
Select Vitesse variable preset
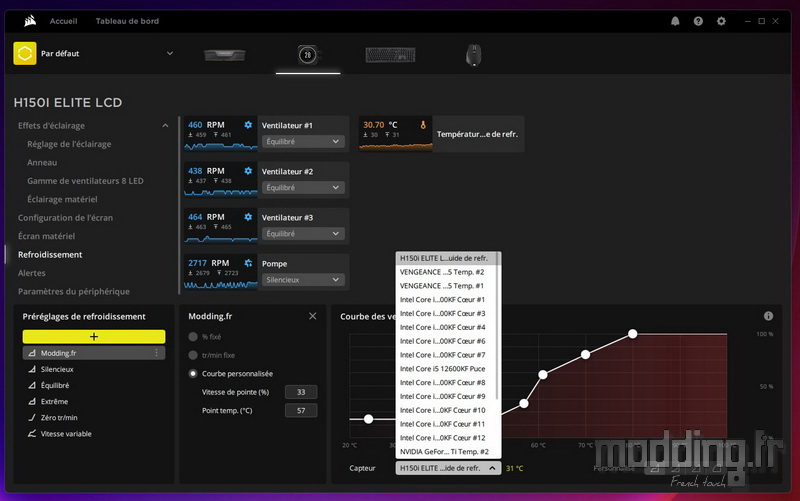coord(66,434)
